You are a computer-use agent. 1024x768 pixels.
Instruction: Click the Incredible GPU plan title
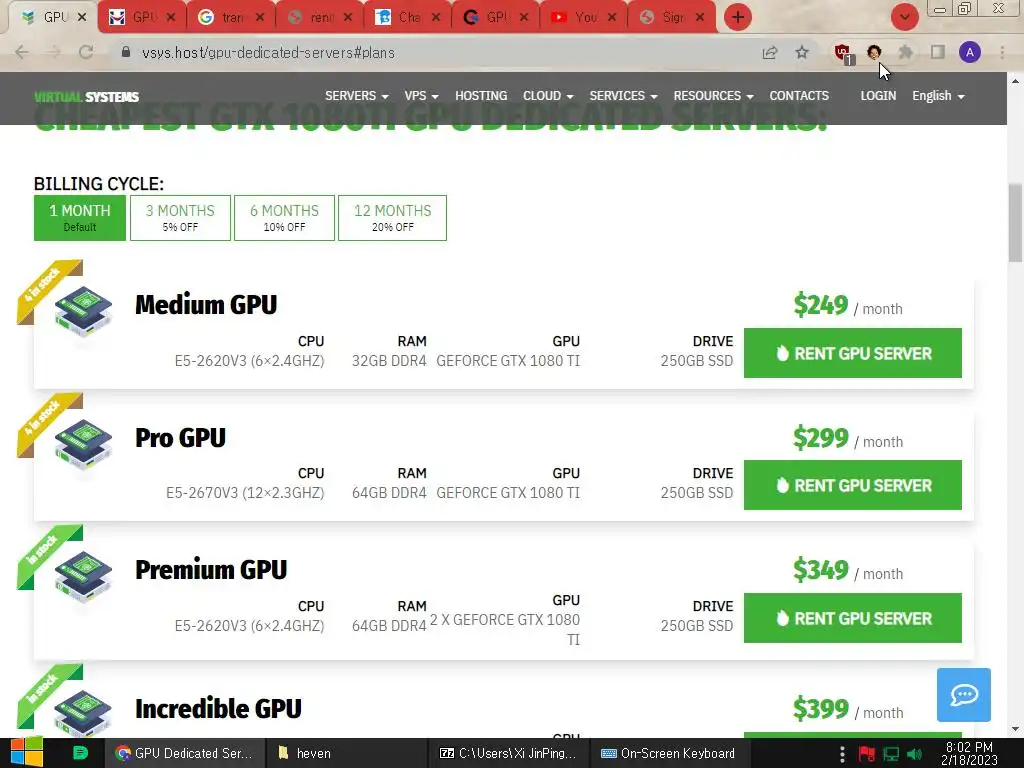tap(218, 709)
